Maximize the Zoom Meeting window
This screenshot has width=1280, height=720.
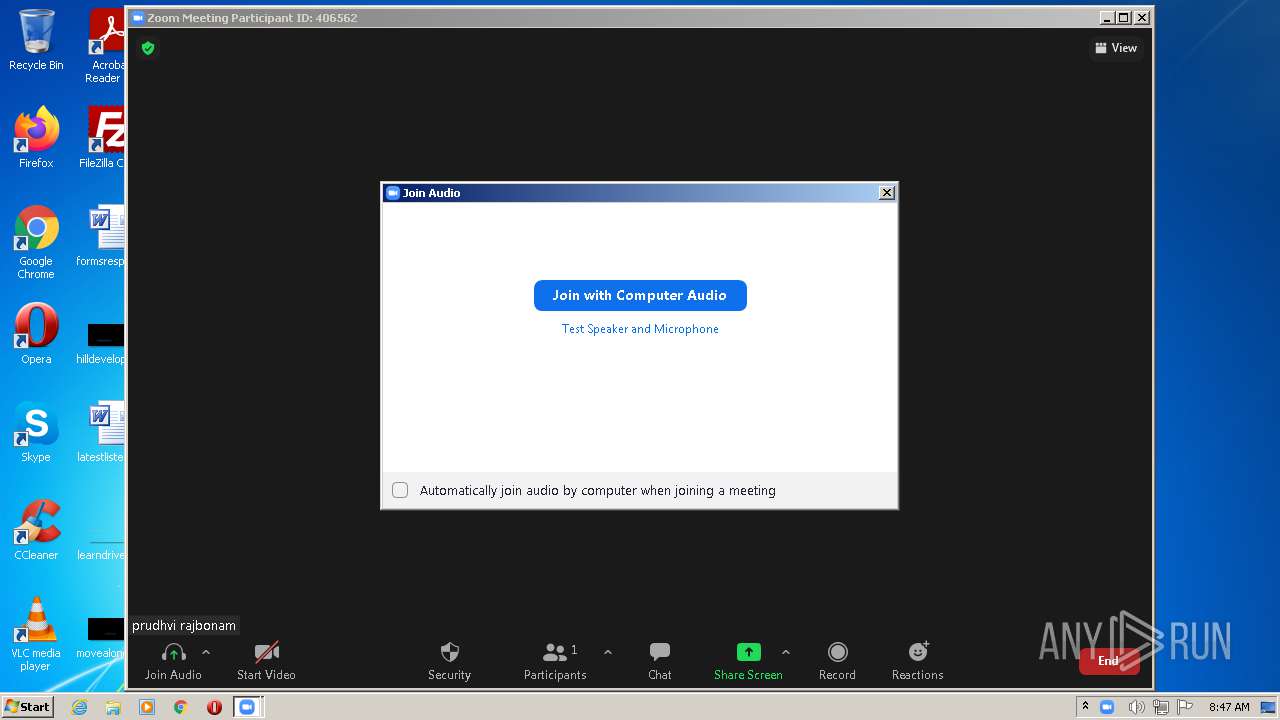pos(1124,18)
